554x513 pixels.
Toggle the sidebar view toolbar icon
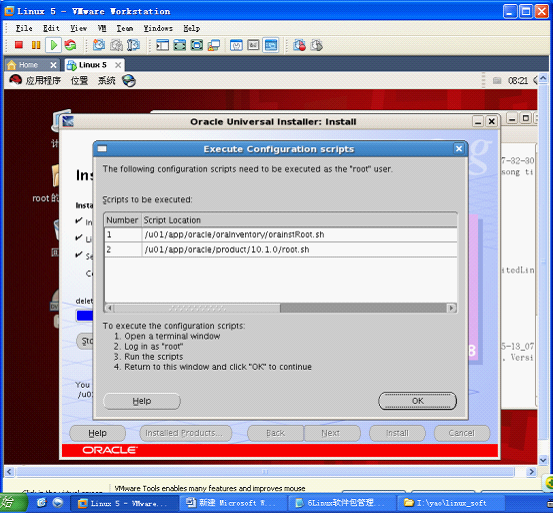coord(163,45)
